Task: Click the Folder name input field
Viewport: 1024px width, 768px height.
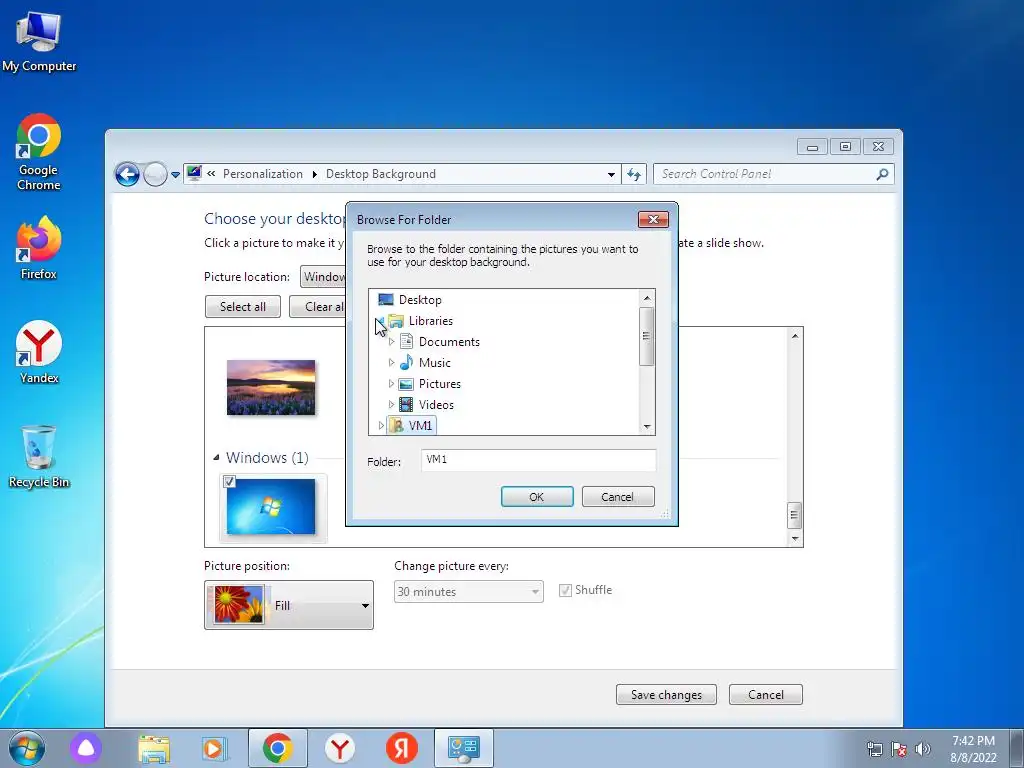Action: pos(538,460)
